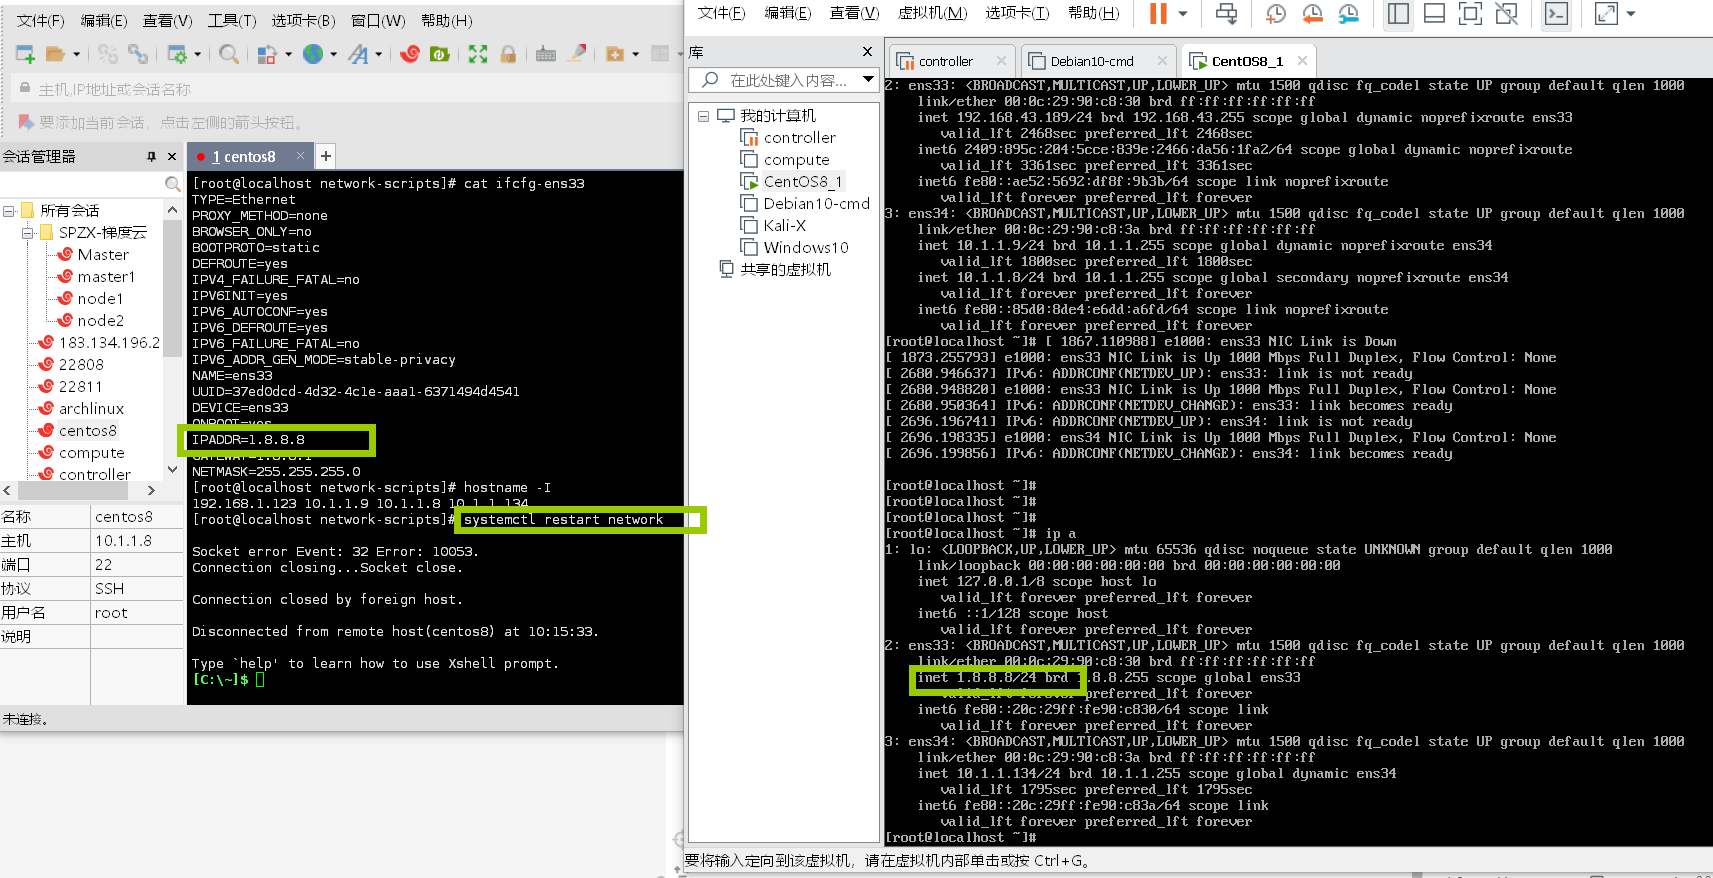This screenshot has height=878, width=1713.
Task: Close the CentOS8_1 VM tab
Action: coord(1302,61)
